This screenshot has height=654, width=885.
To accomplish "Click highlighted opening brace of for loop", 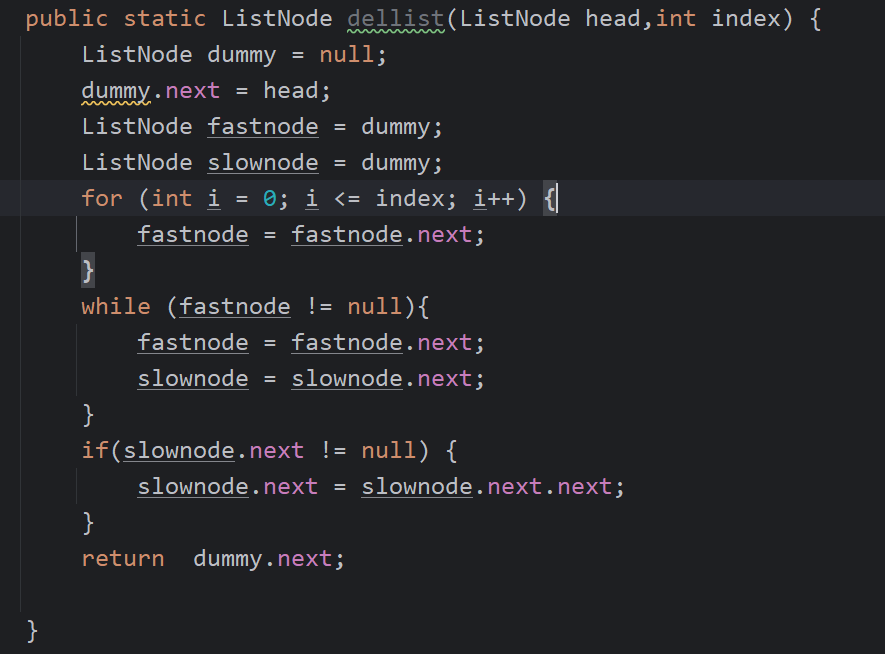I will point(550,199).
